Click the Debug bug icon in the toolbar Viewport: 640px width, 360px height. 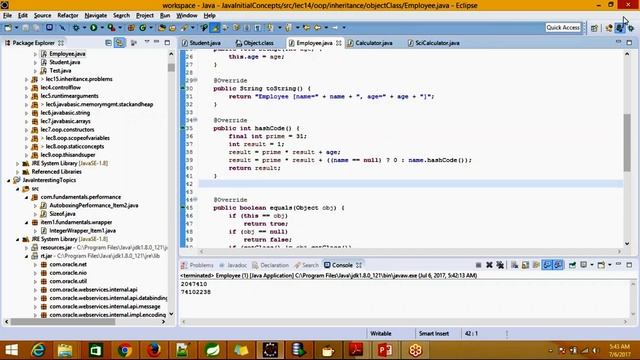(x=76, y=27)
